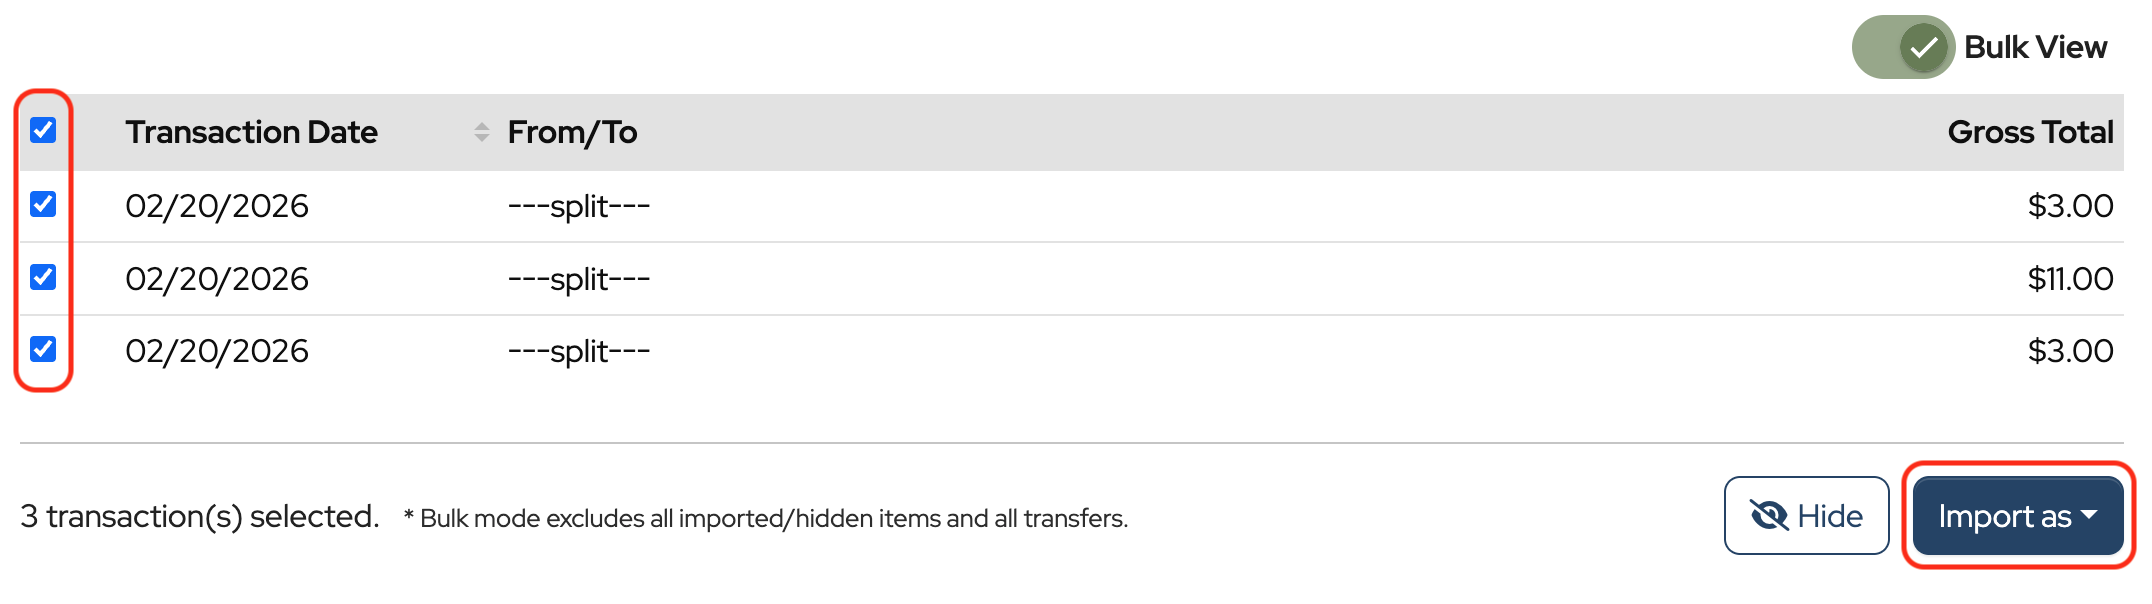2152x604 pixels.
Task: Click the $11.00 gross total amount
Action: pos(2069,279)
